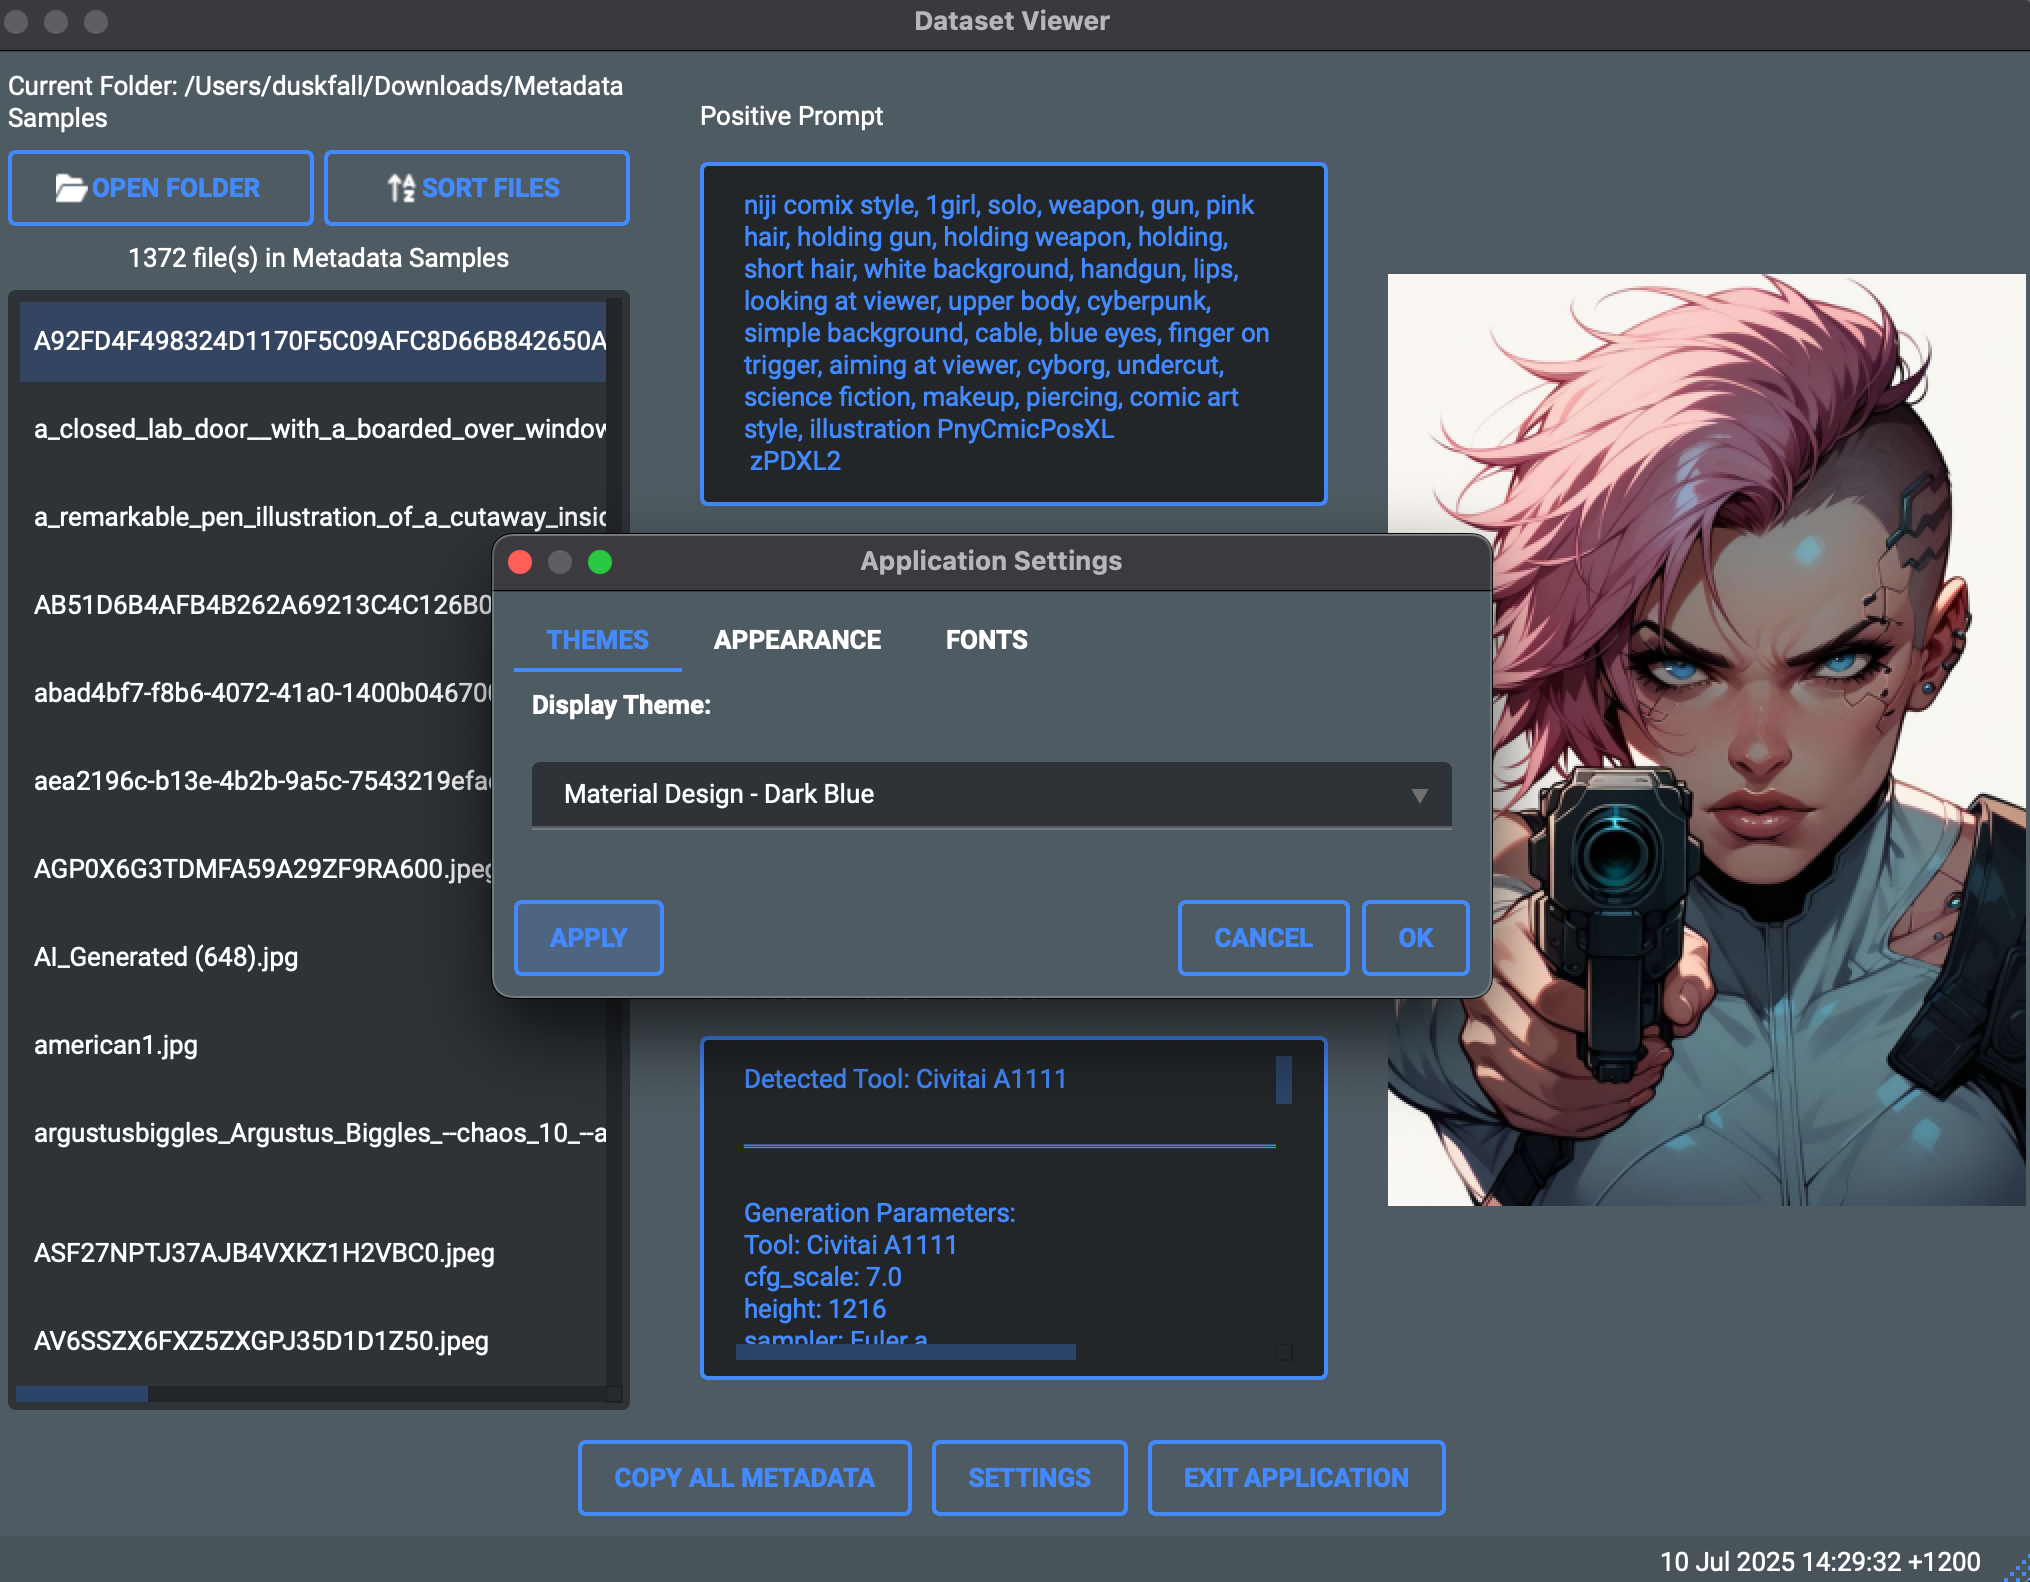Click Cancel in Application Settings

[1263, 938]
